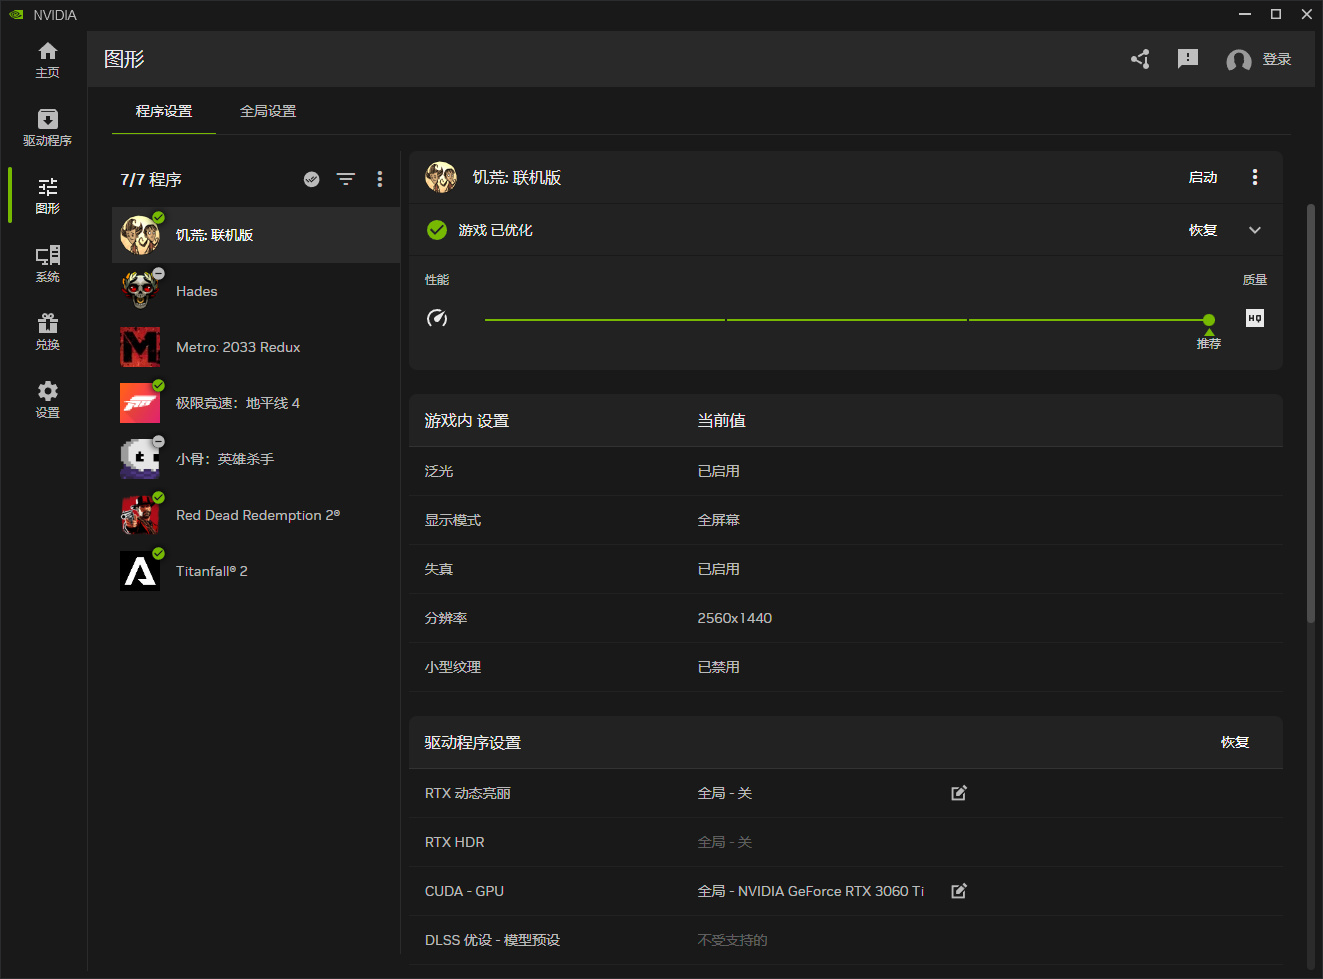Click 恢复 in 驱动程序设置 header
Viewport: 1323px width, 979px height.
[x=1235, y=742]
